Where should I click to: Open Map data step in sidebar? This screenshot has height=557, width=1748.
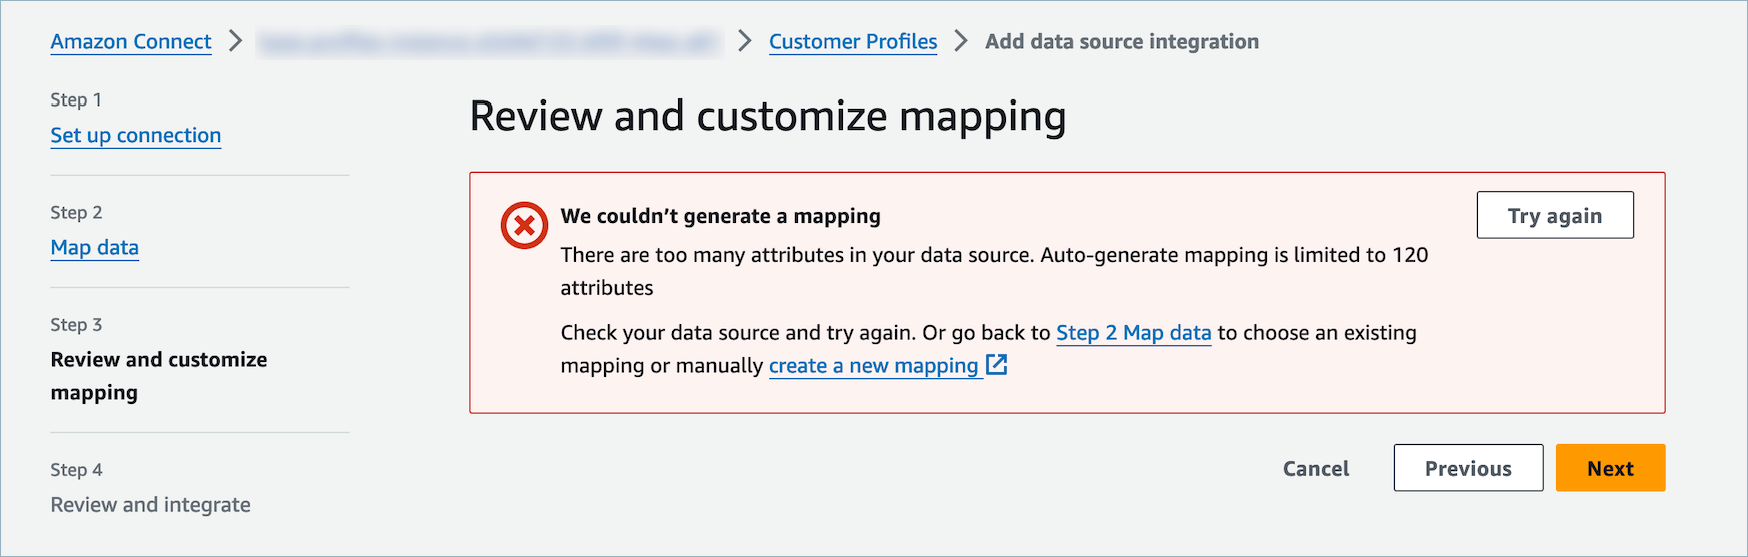95,247
